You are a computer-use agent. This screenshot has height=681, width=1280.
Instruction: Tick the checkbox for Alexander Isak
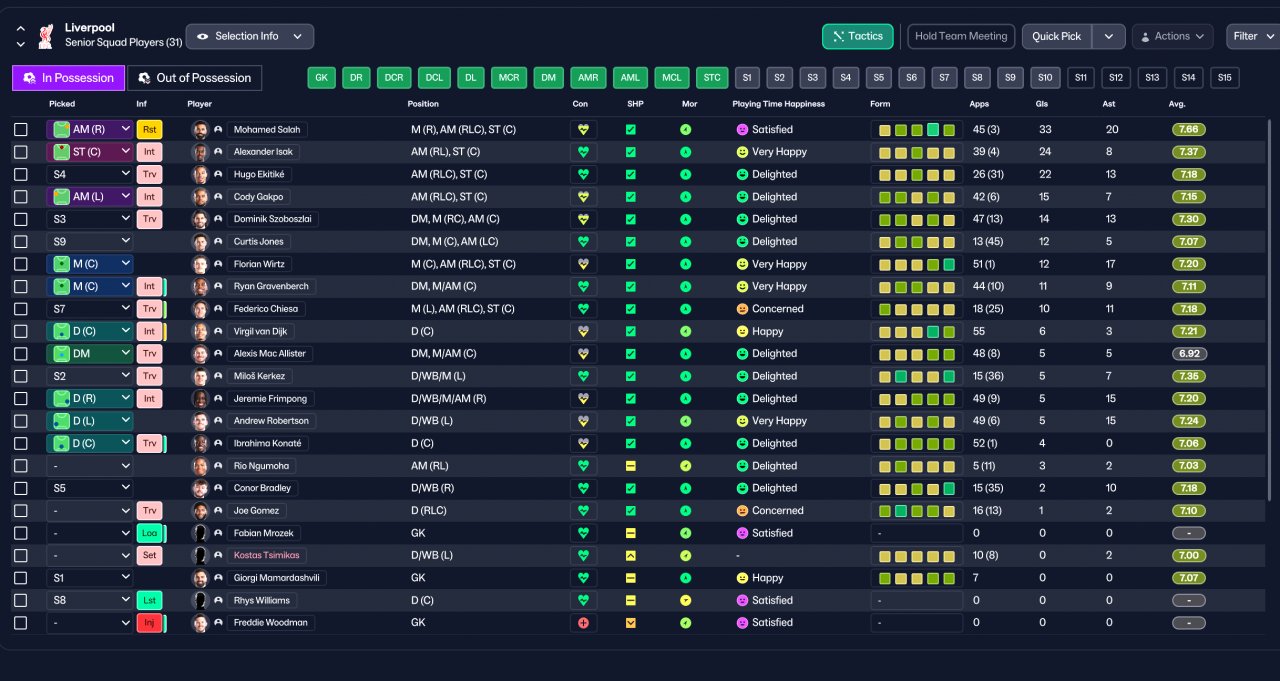point(21,152)
